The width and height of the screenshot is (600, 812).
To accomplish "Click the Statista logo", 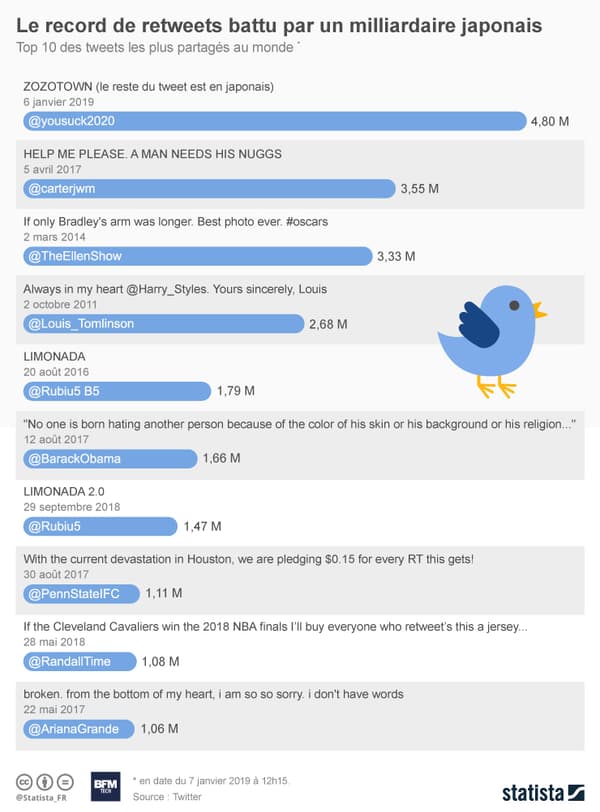I will (543, 793).
